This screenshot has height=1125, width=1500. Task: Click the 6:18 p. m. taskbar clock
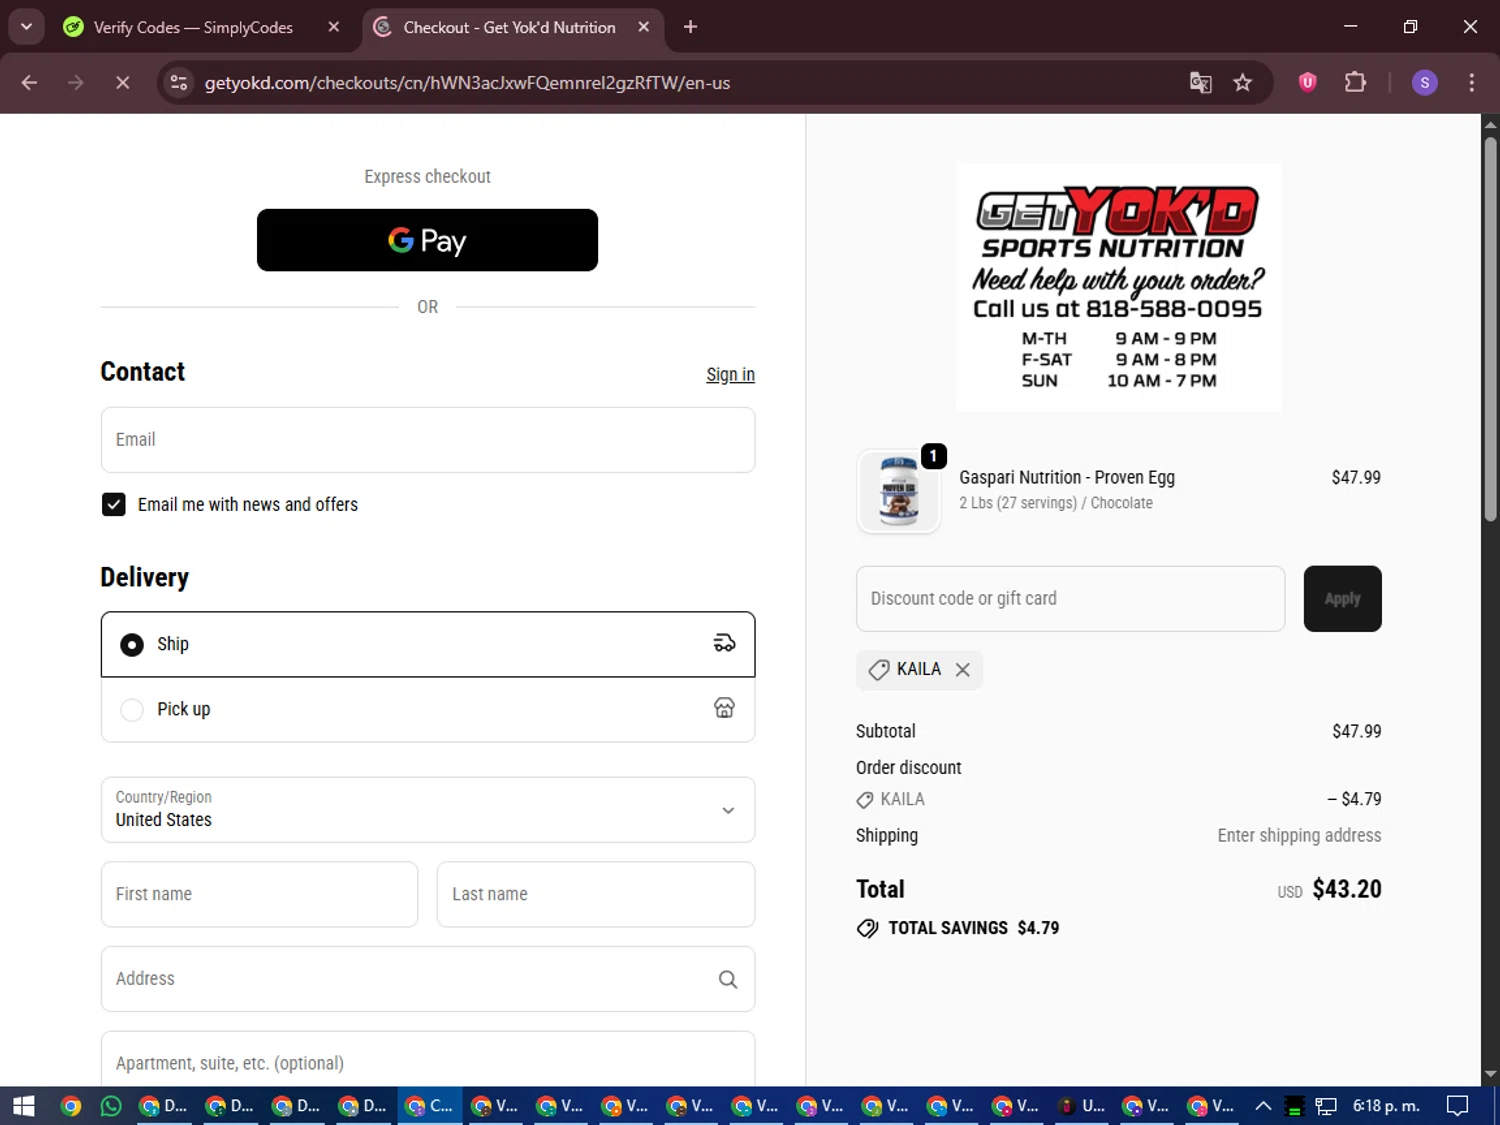1386,1106
